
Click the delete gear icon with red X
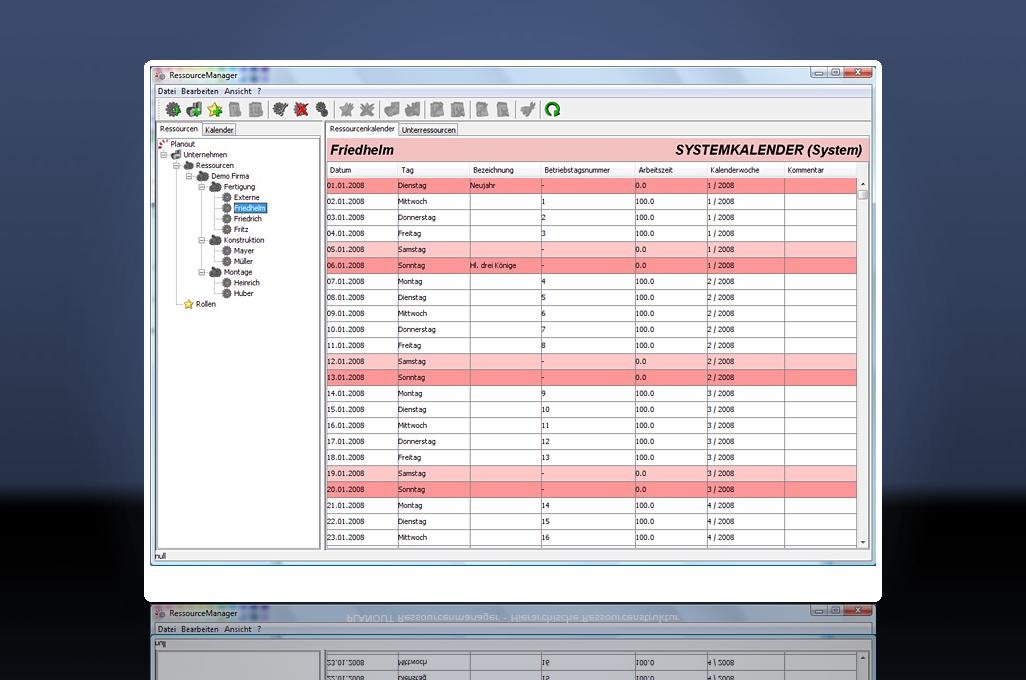[x=301, y=109]
